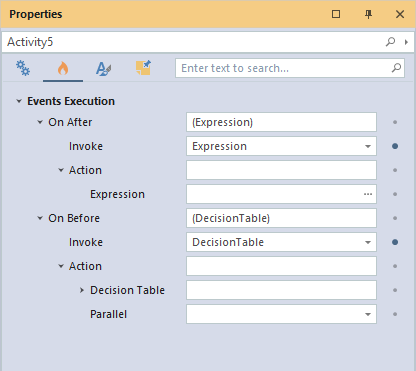Image resolution: width=416 pixels, height=371 pixels.
Task: Expand the Decision Table row
Action: pos(82,290)
